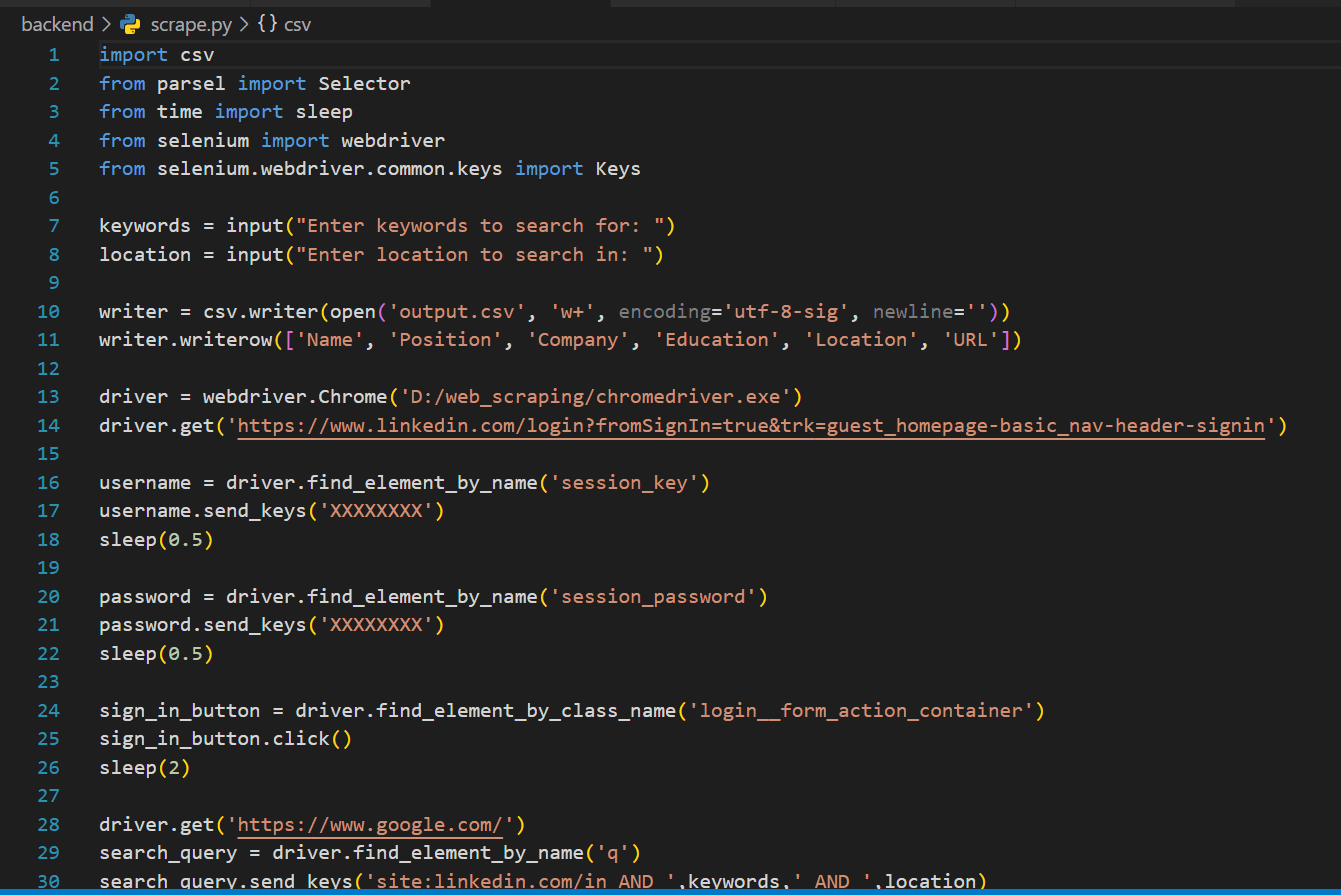The height and width of the screenshot is (895, 1341).
Task: Click the 'location' variable on line 8
Action: [x=145, y=254]
